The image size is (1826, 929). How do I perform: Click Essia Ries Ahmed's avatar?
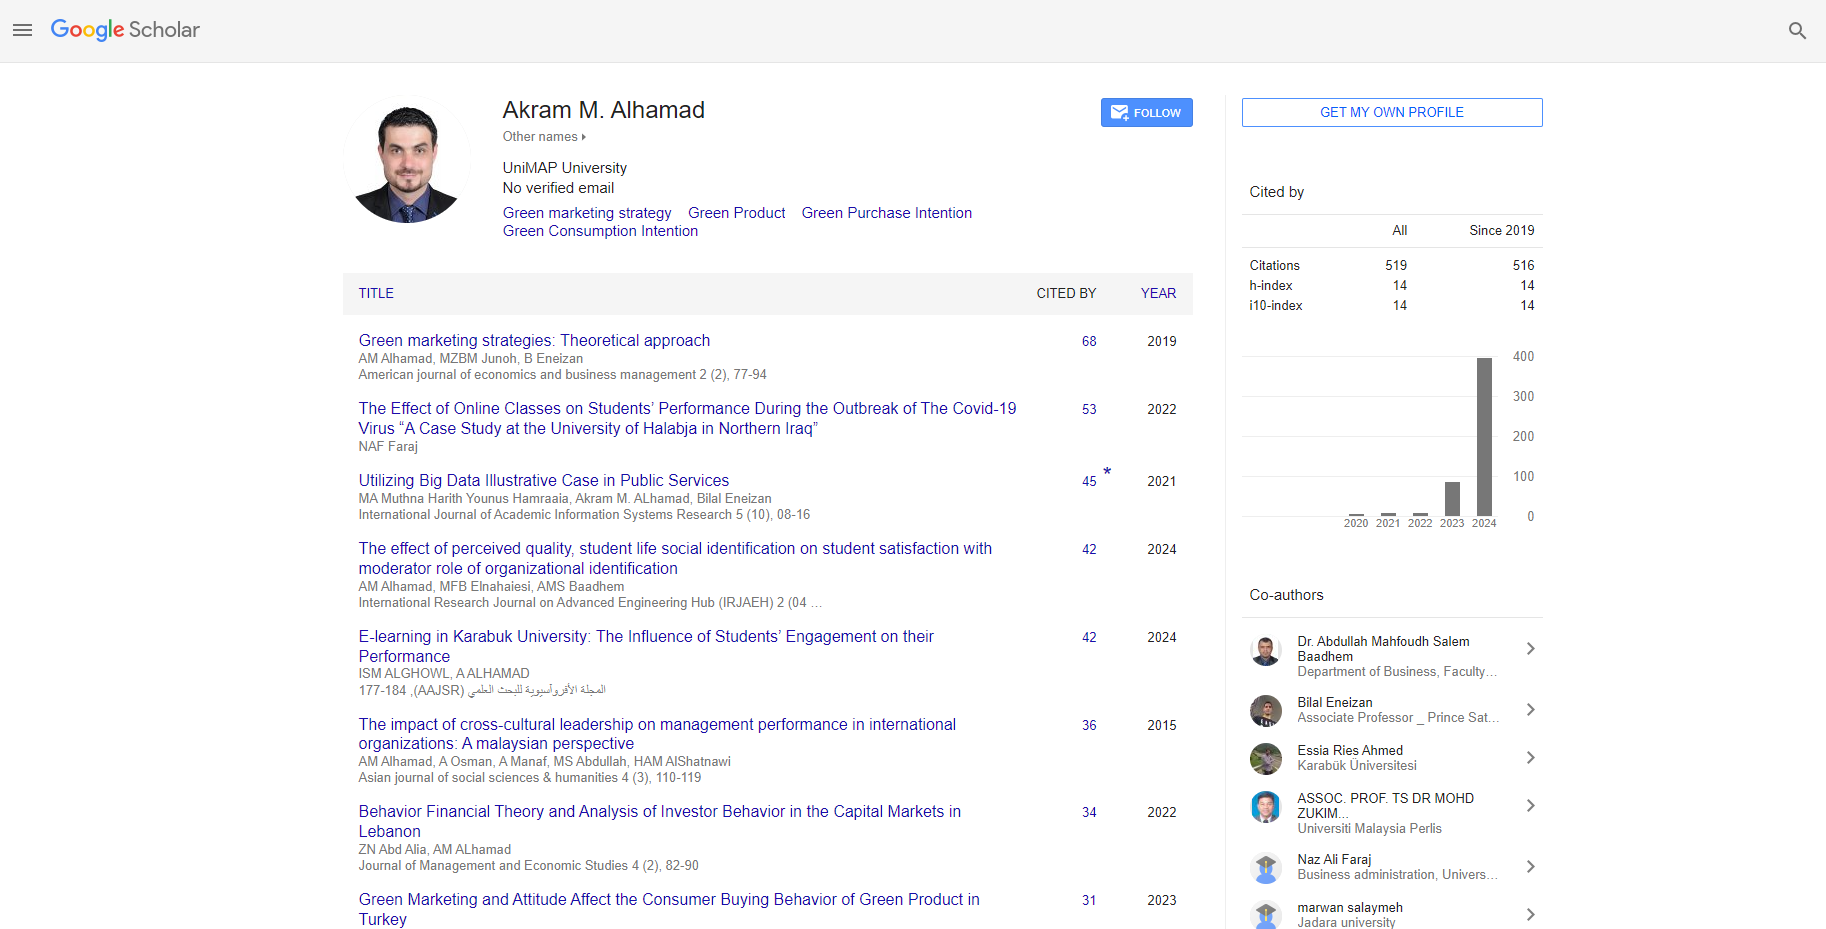click(1266, 759)
